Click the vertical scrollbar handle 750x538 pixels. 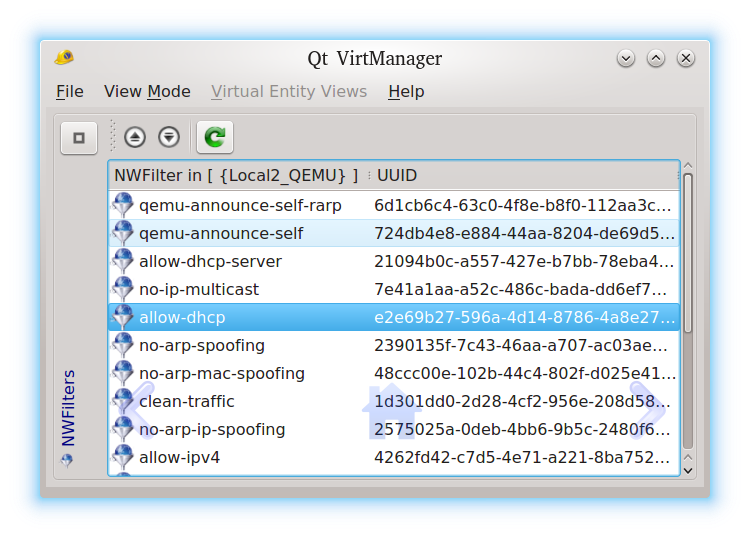pyautogui.click(x=688, y=253)
